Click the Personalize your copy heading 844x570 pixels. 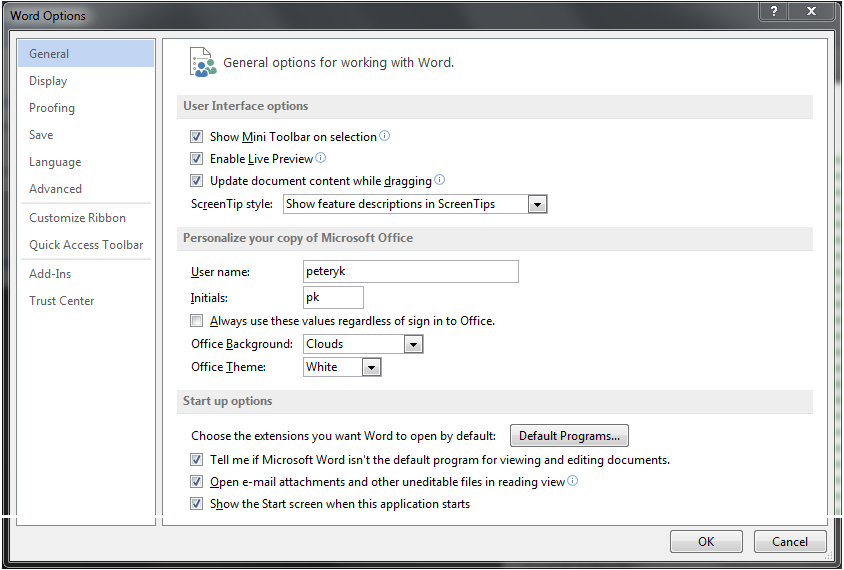pos(298,238)
